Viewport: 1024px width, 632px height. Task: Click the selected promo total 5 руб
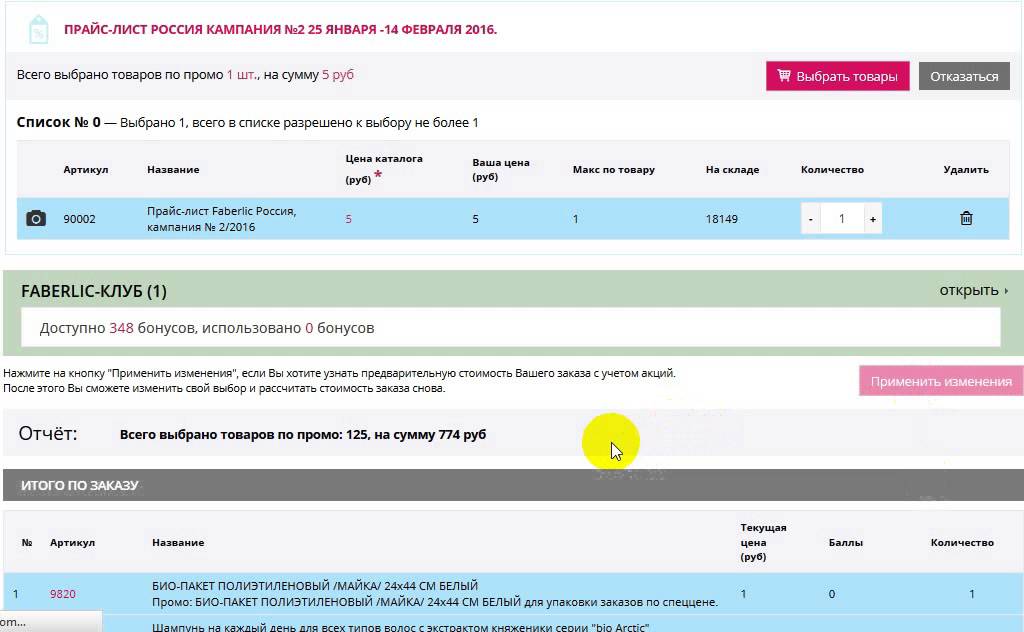(x=338, y=74)
